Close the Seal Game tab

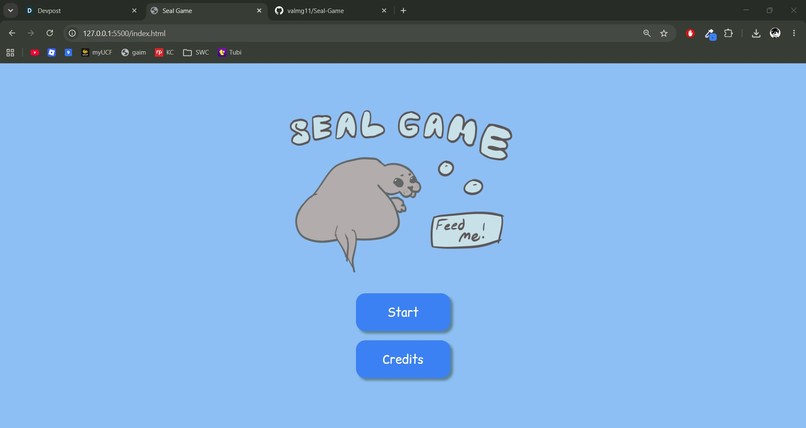[x=259, y=11]
